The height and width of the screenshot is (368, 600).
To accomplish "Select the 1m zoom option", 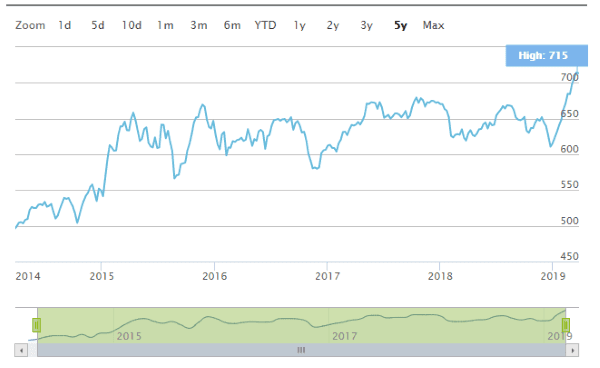I will [x=165, y=25].
